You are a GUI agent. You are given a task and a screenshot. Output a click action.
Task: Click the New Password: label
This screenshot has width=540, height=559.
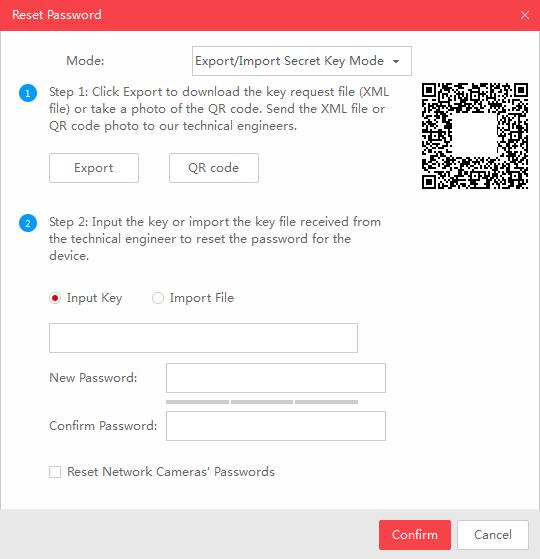pos(93,378)
